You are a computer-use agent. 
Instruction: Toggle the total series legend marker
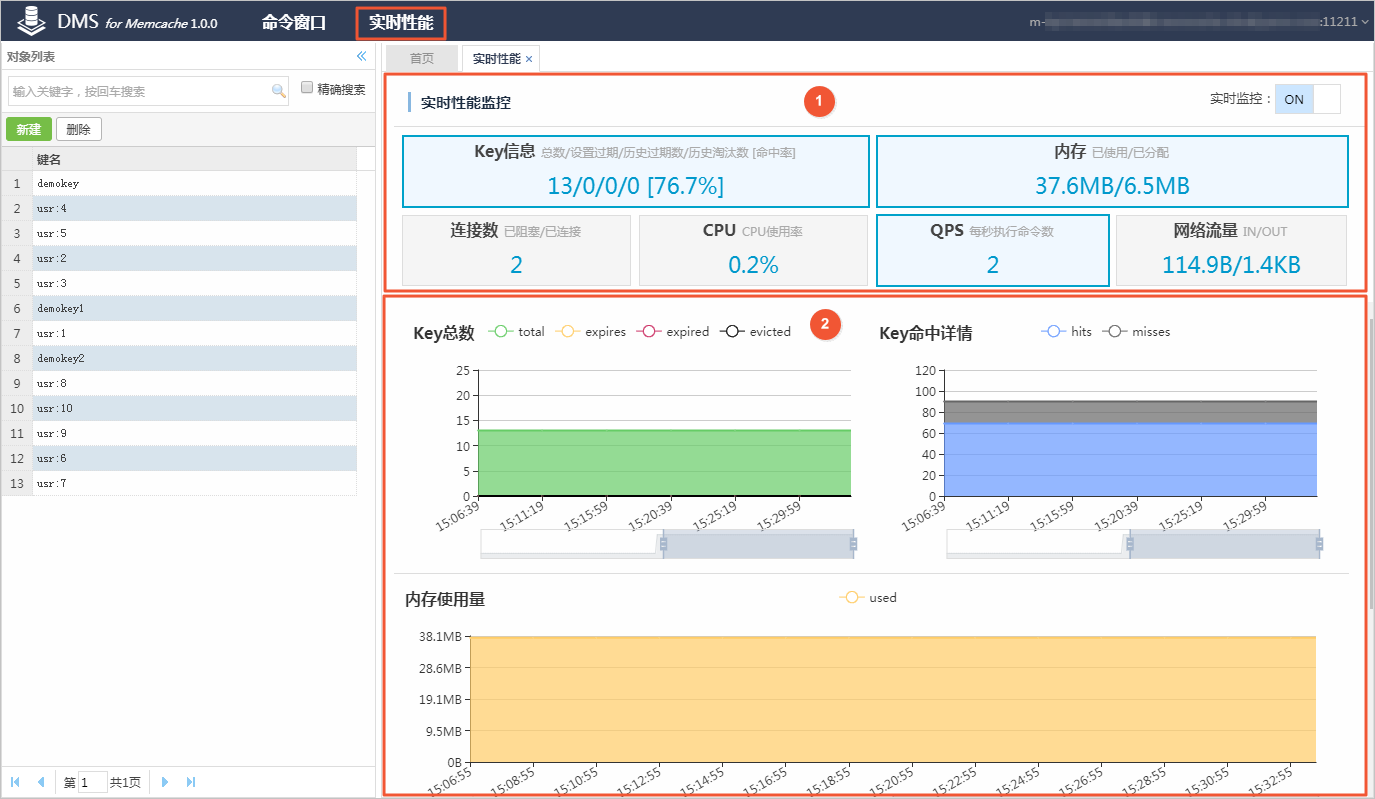tap(501, 332)
